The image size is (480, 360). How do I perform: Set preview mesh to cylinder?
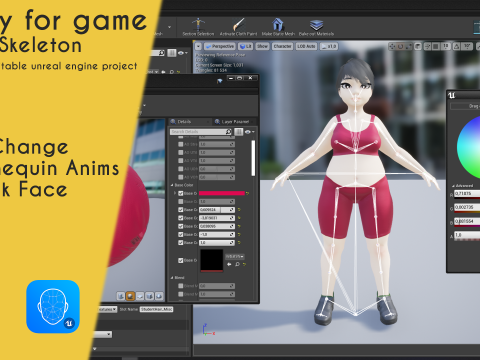(x=121, y=296)
